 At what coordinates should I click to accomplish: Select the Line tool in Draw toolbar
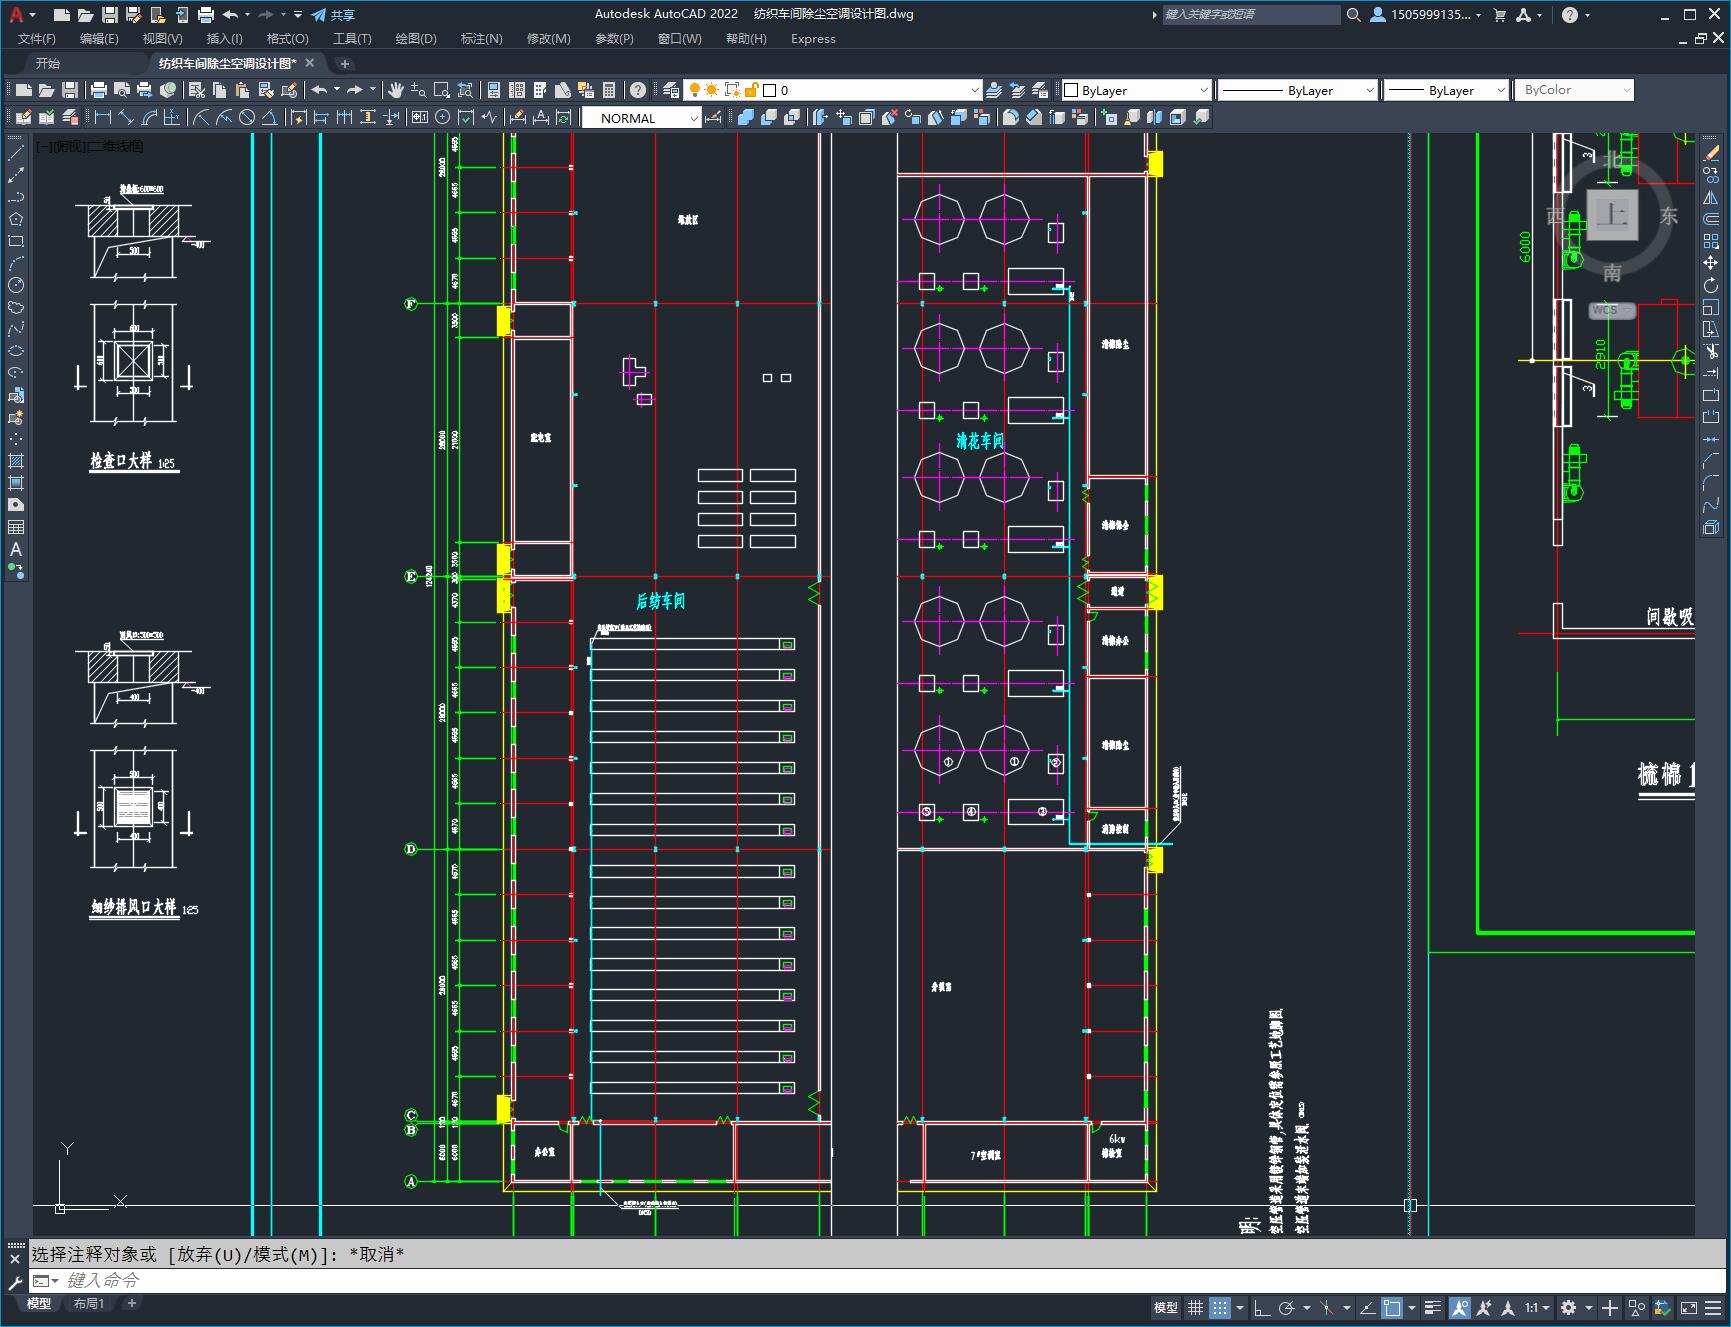(x=16, y=154)
